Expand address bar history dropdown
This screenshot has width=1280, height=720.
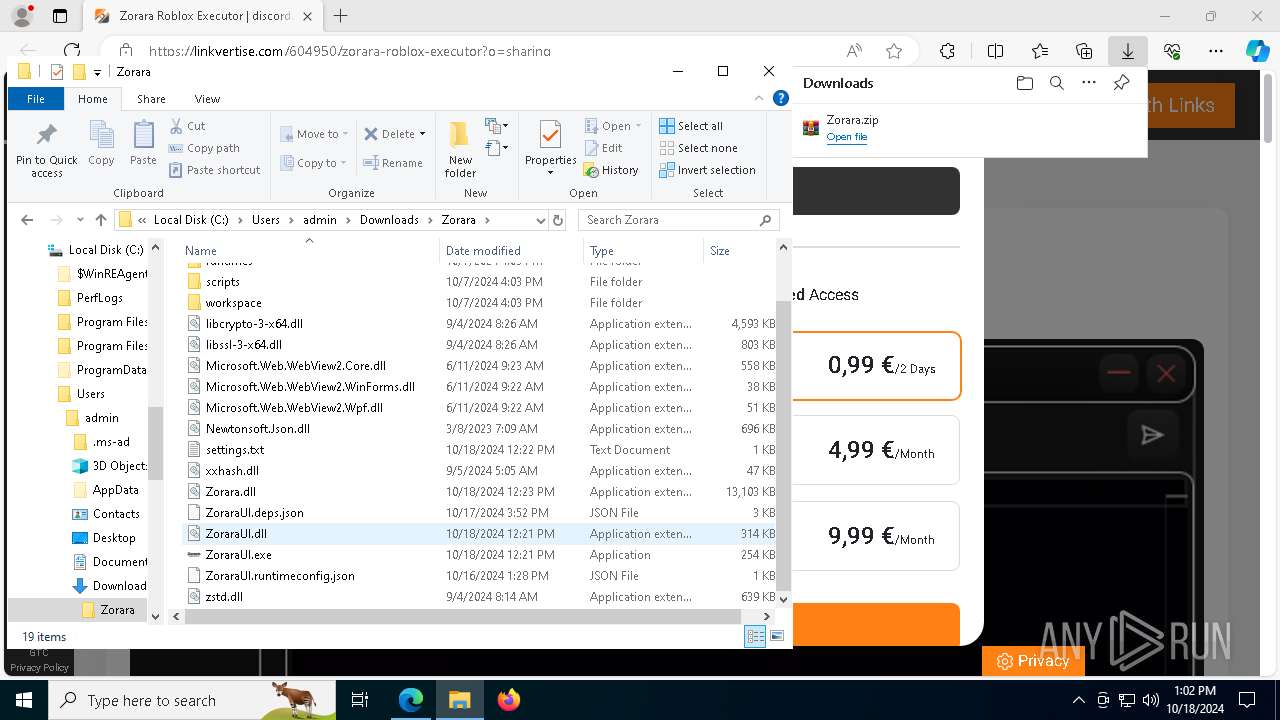click(x=541, y=220)
